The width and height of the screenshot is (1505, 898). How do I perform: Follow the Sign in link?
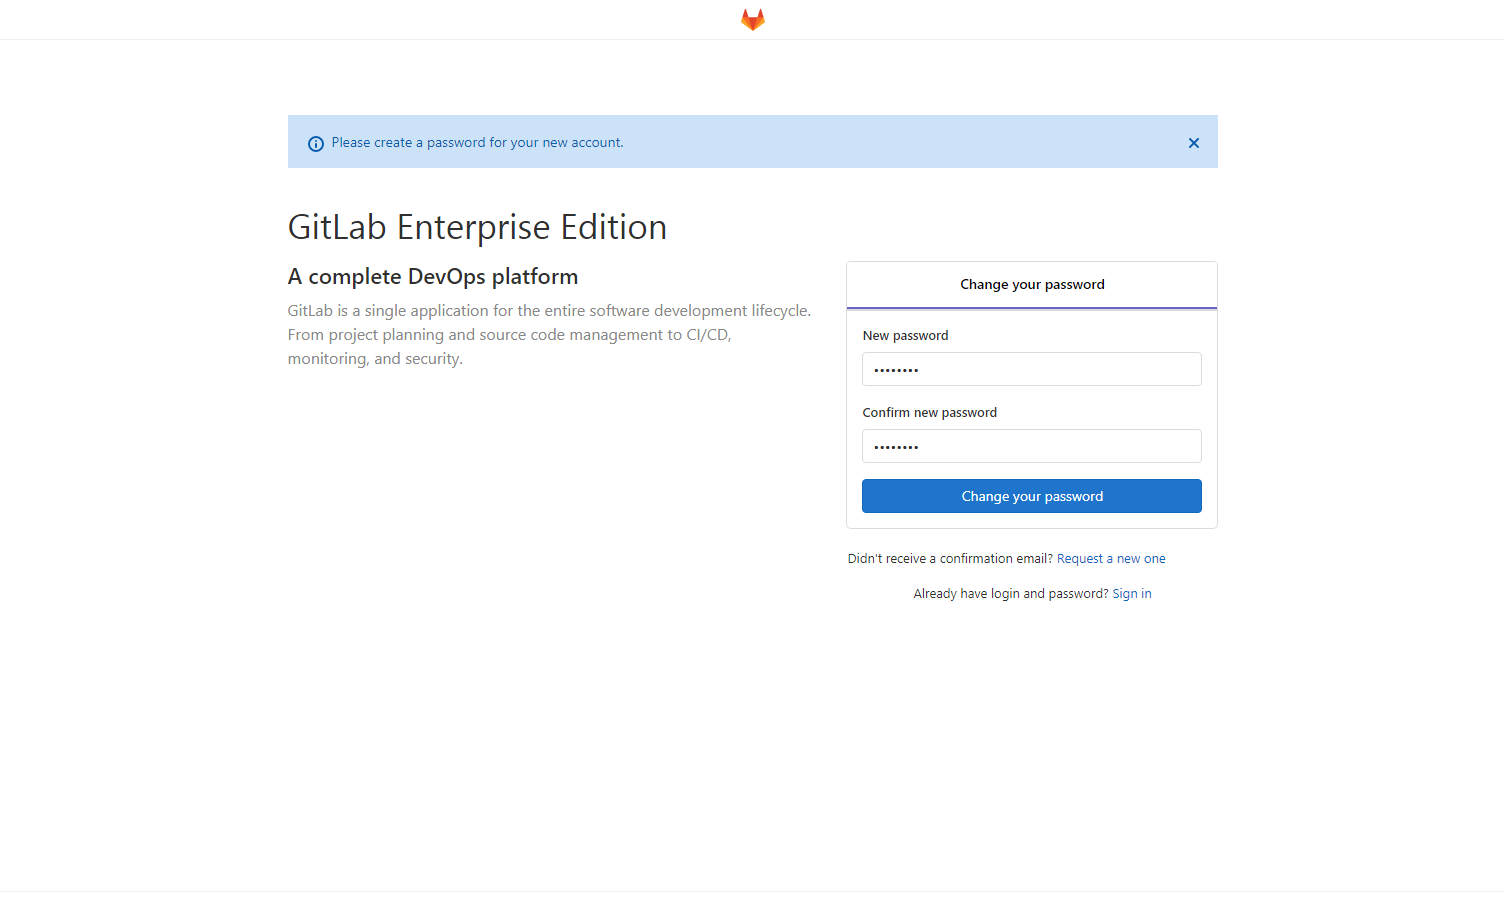[1131, 594]
